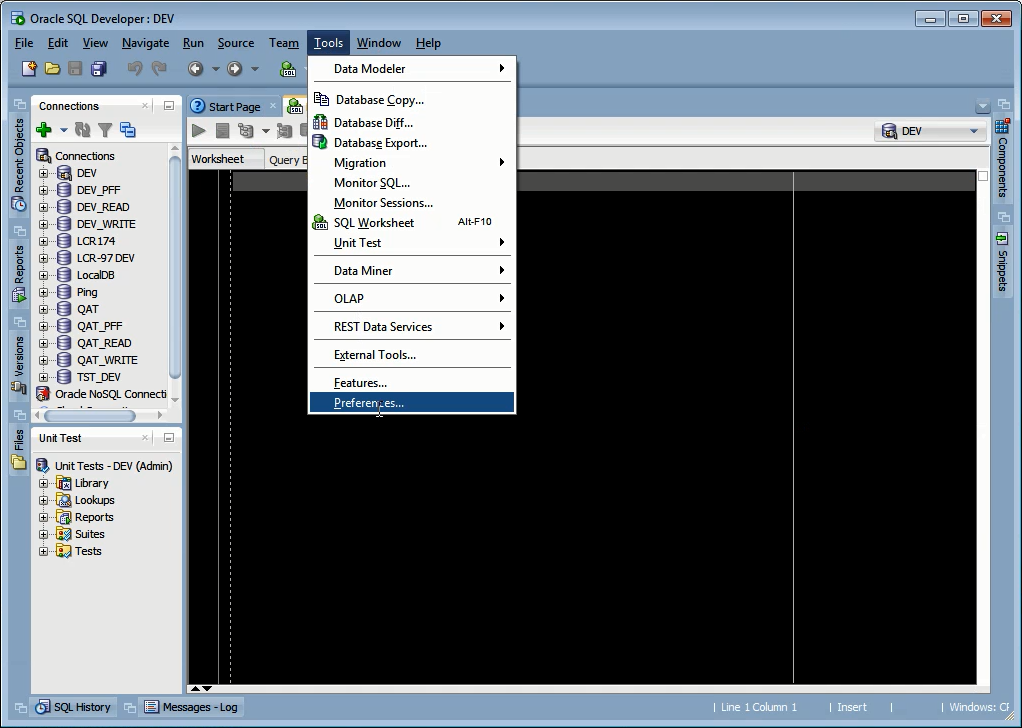Image resolution: width=1022 pixels, height=728 pixels.
Task: Open the SQL History panel
Action: point(74,707)
